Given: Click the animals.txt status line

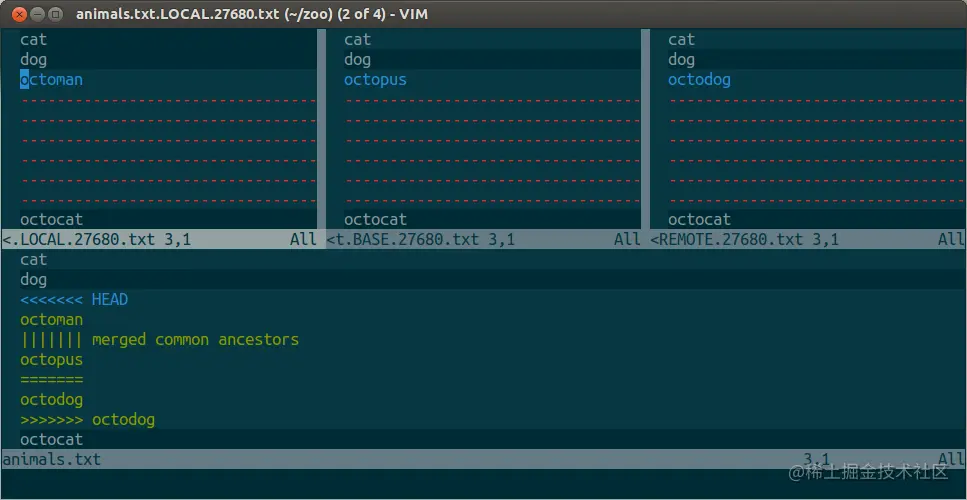Looking at the screenshot, I should pos(484,459).
